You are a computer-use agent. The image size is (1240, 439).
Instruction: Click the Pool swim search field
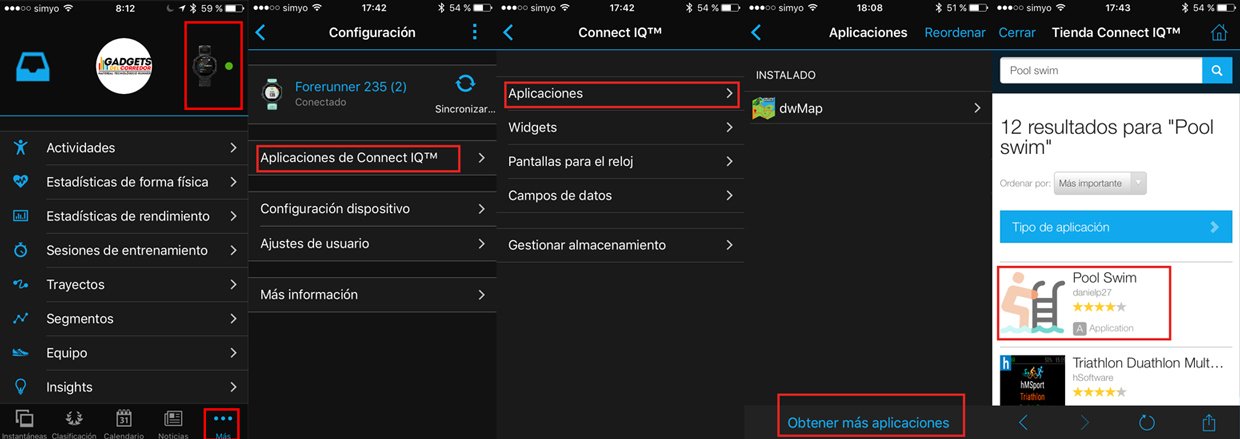tap(1101, 70)
